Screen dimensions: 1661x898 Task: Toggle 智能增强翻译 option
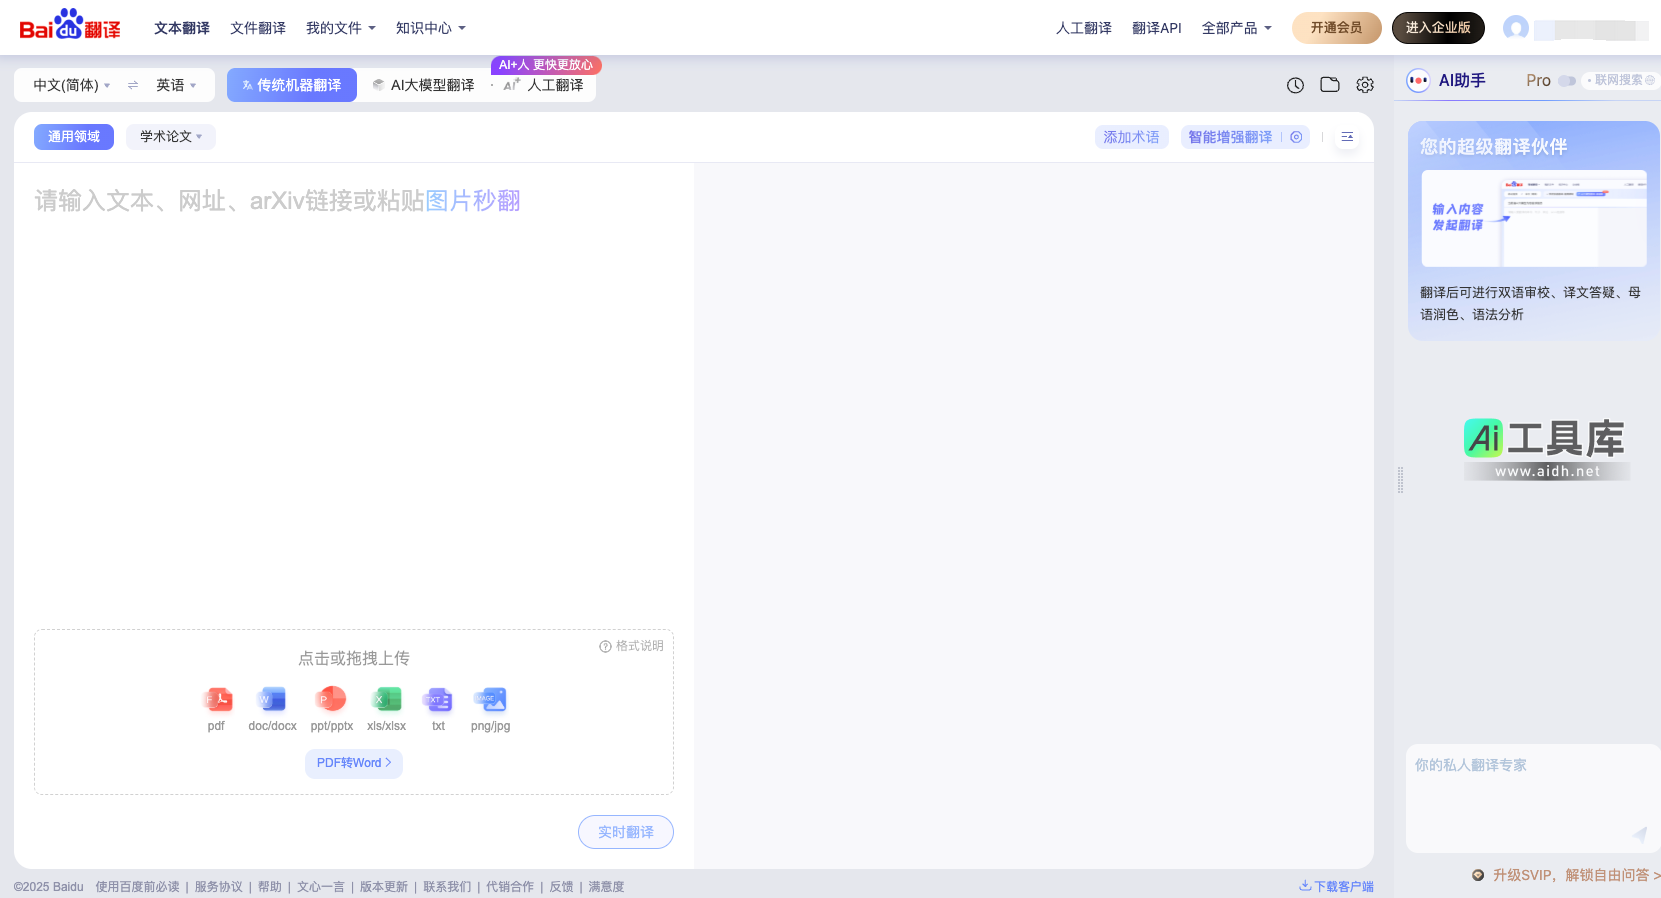tap(1296, 137)
